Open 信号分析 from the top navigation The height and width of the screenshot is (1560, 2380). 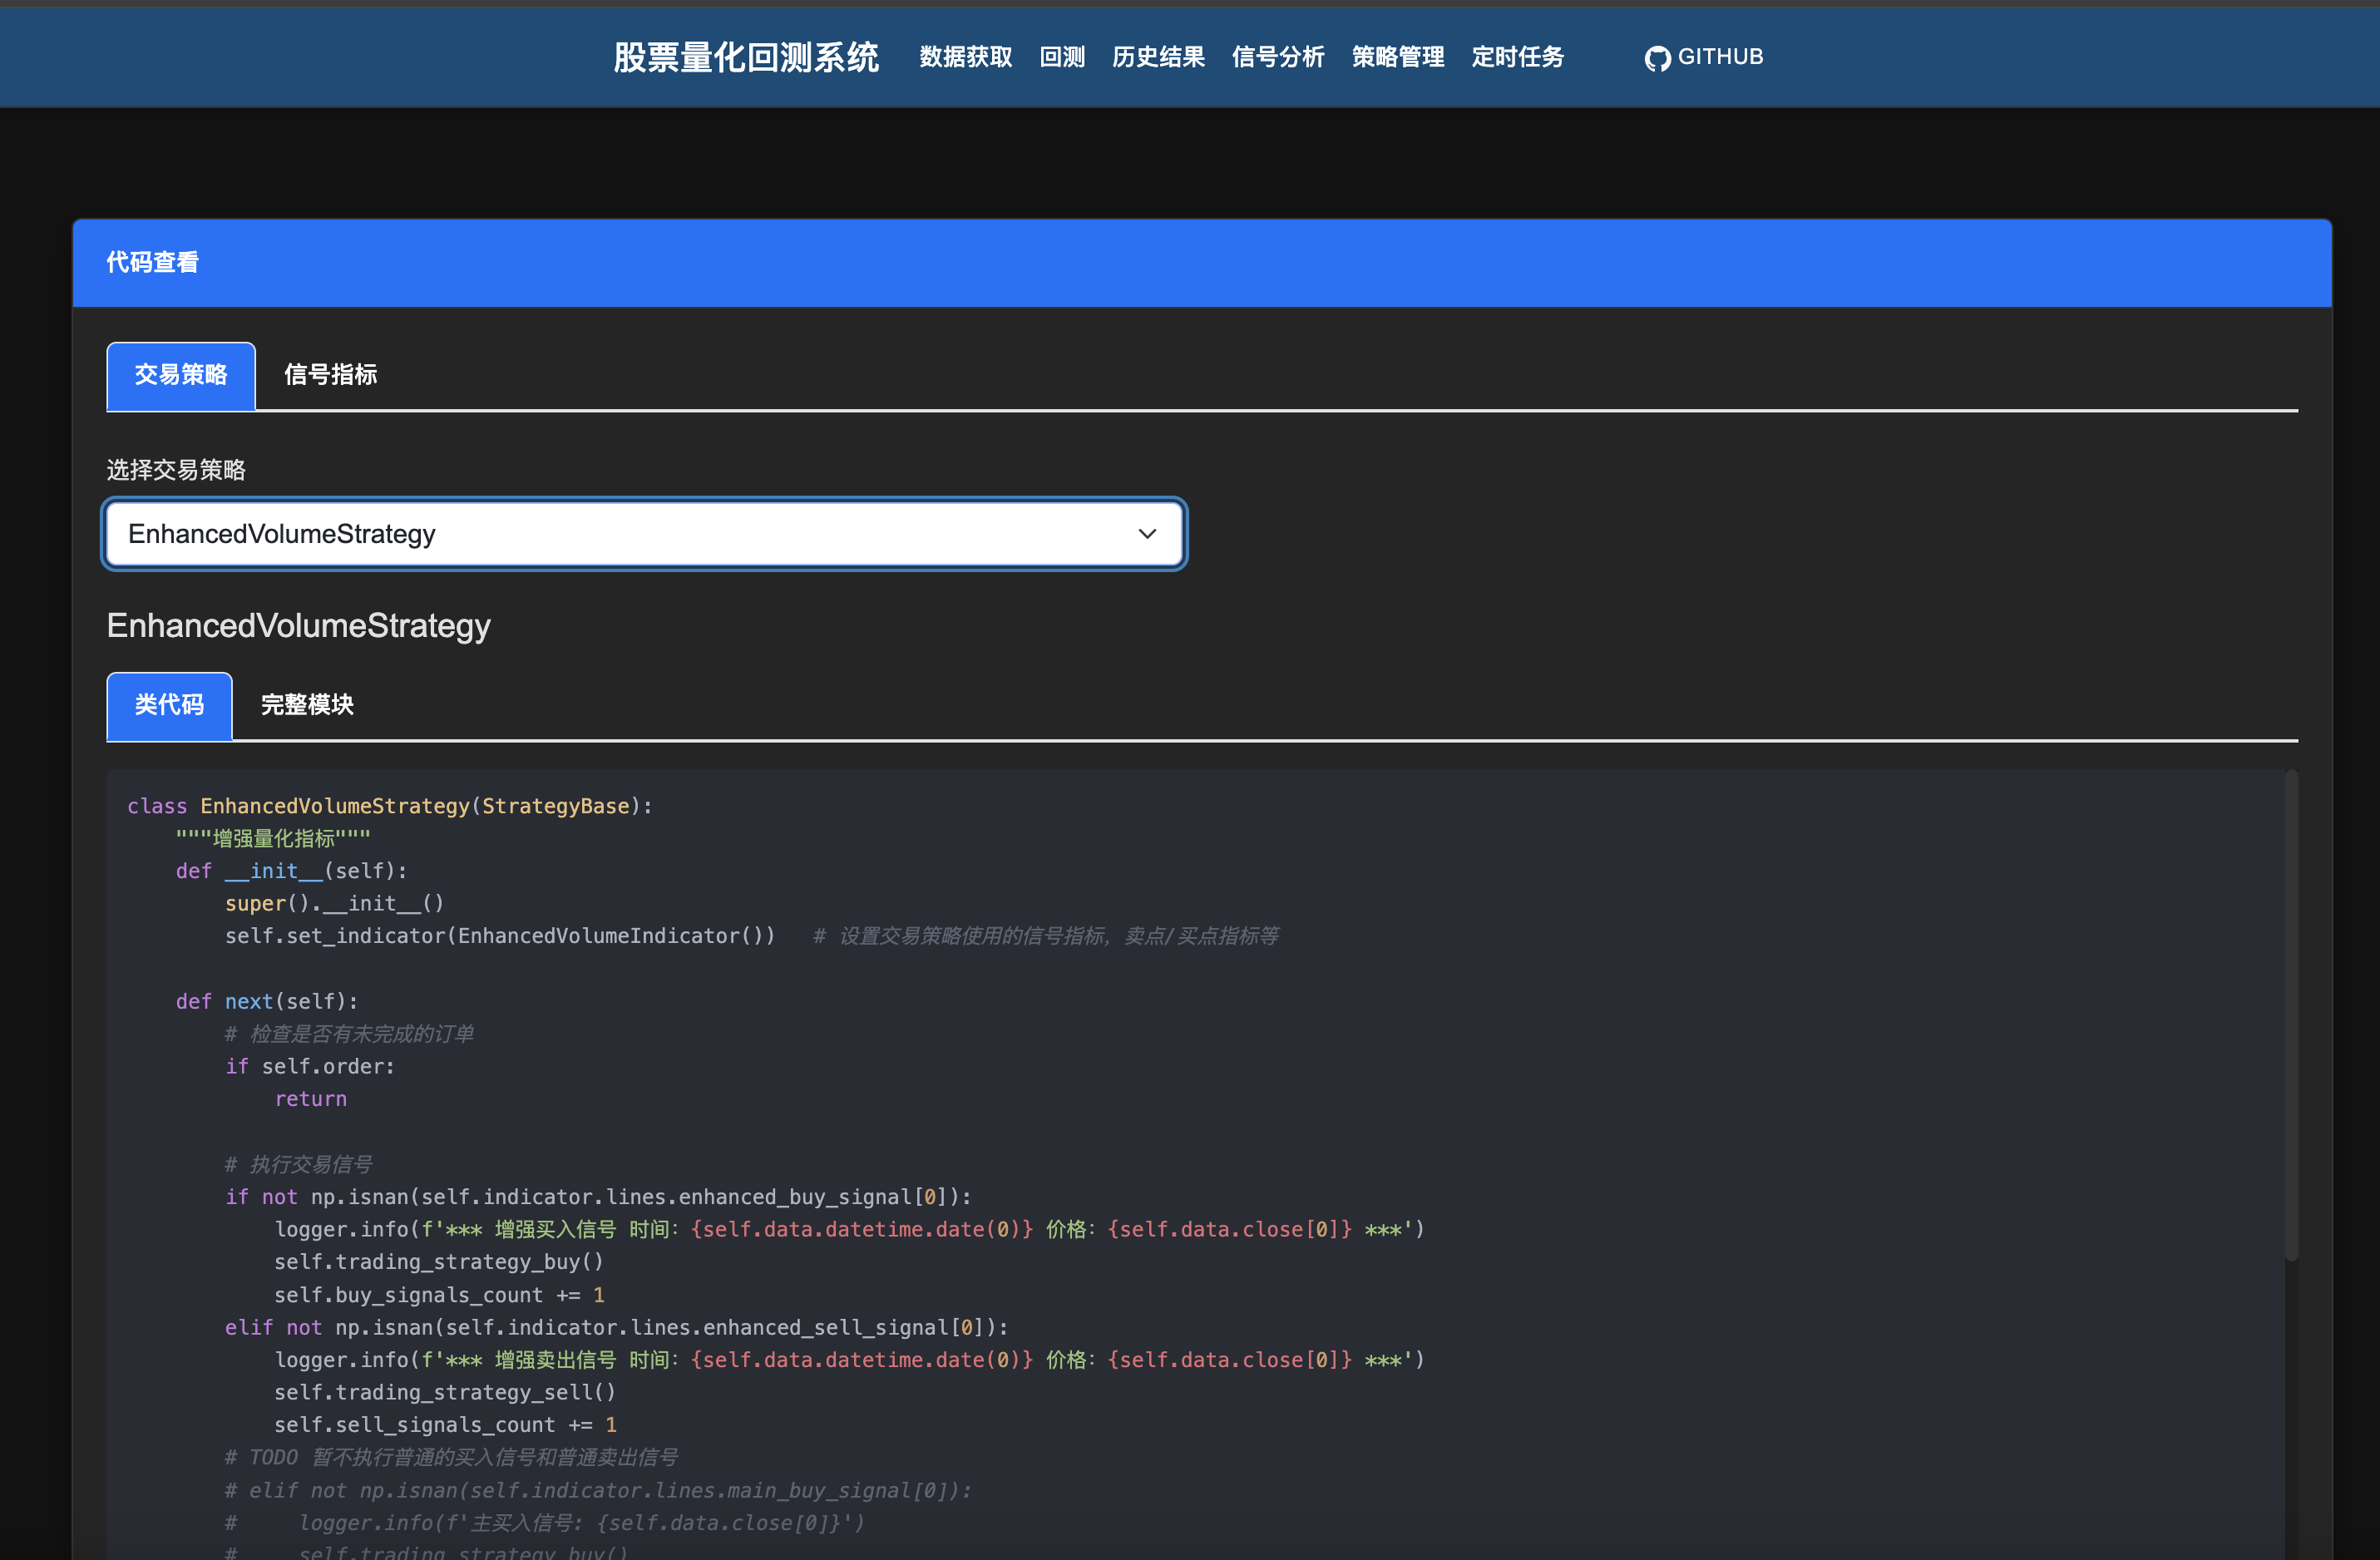click(x=1277, y=57)
